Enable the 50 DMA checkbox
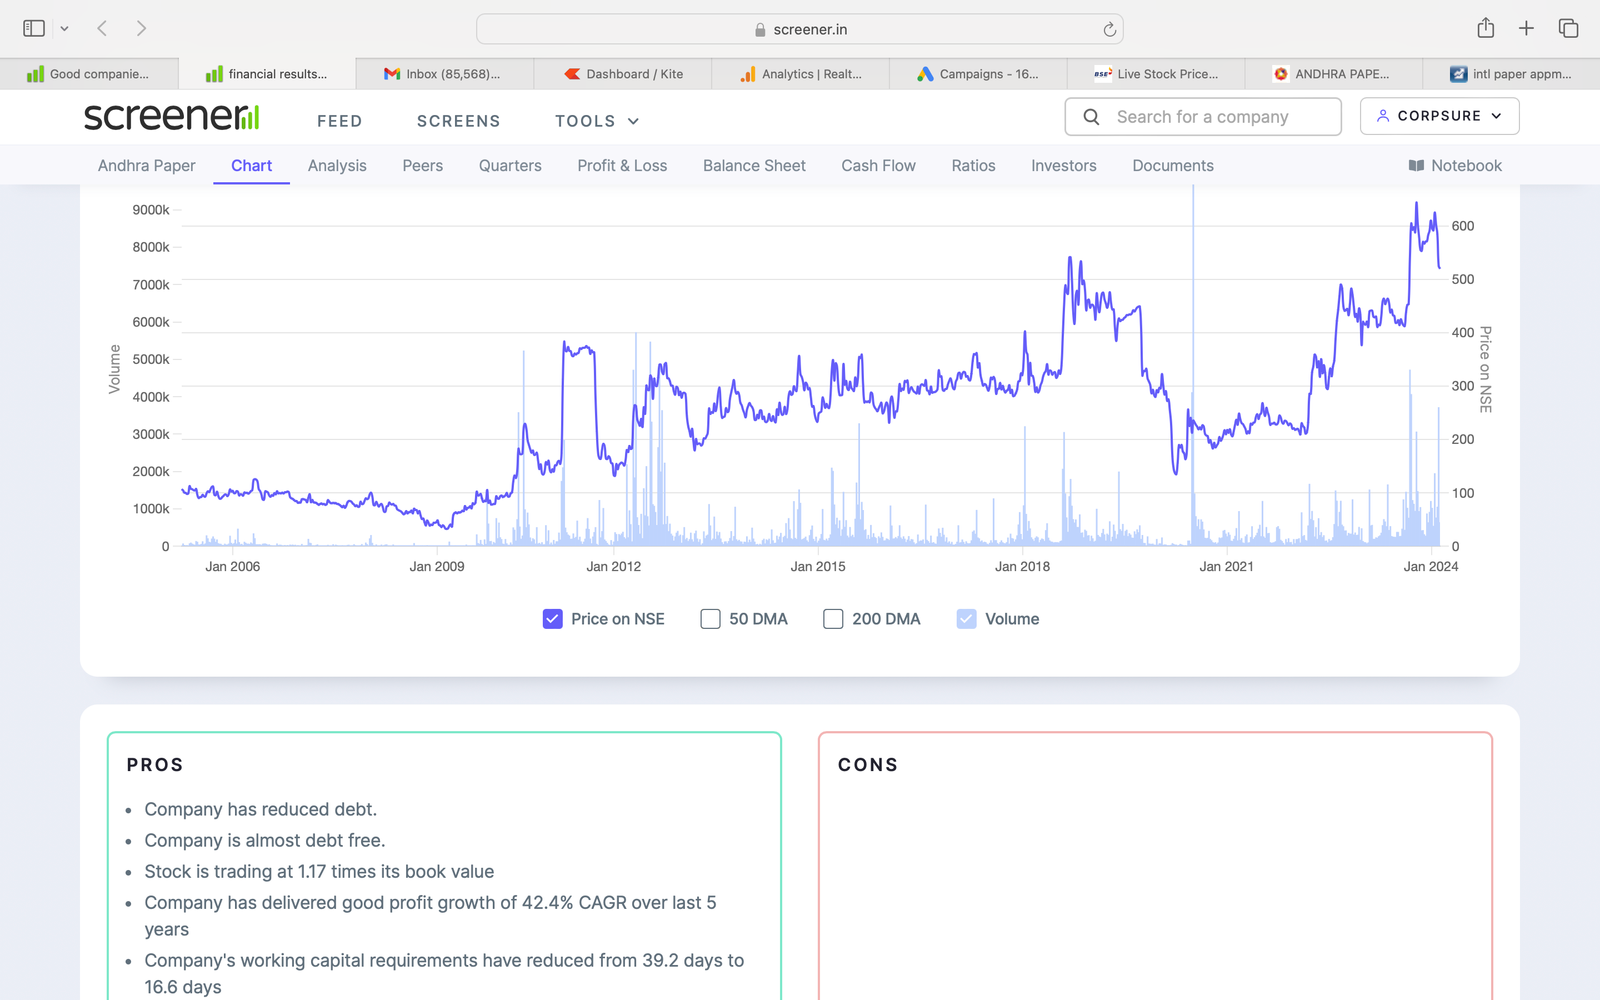The width and height of the screenshot is (1600, 1000). click(711, 619)
